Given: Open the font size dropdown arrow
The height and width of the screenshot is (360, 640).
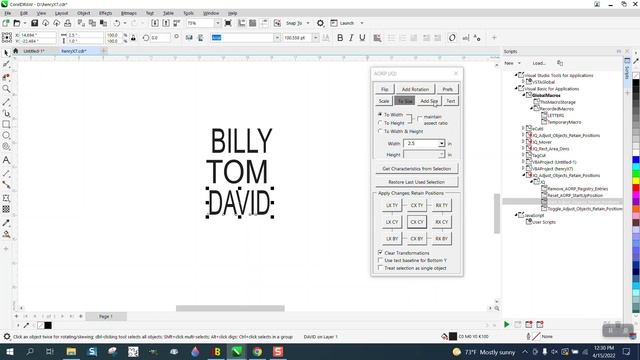Looking at the screenshot, I should click(x=316, y=38).
